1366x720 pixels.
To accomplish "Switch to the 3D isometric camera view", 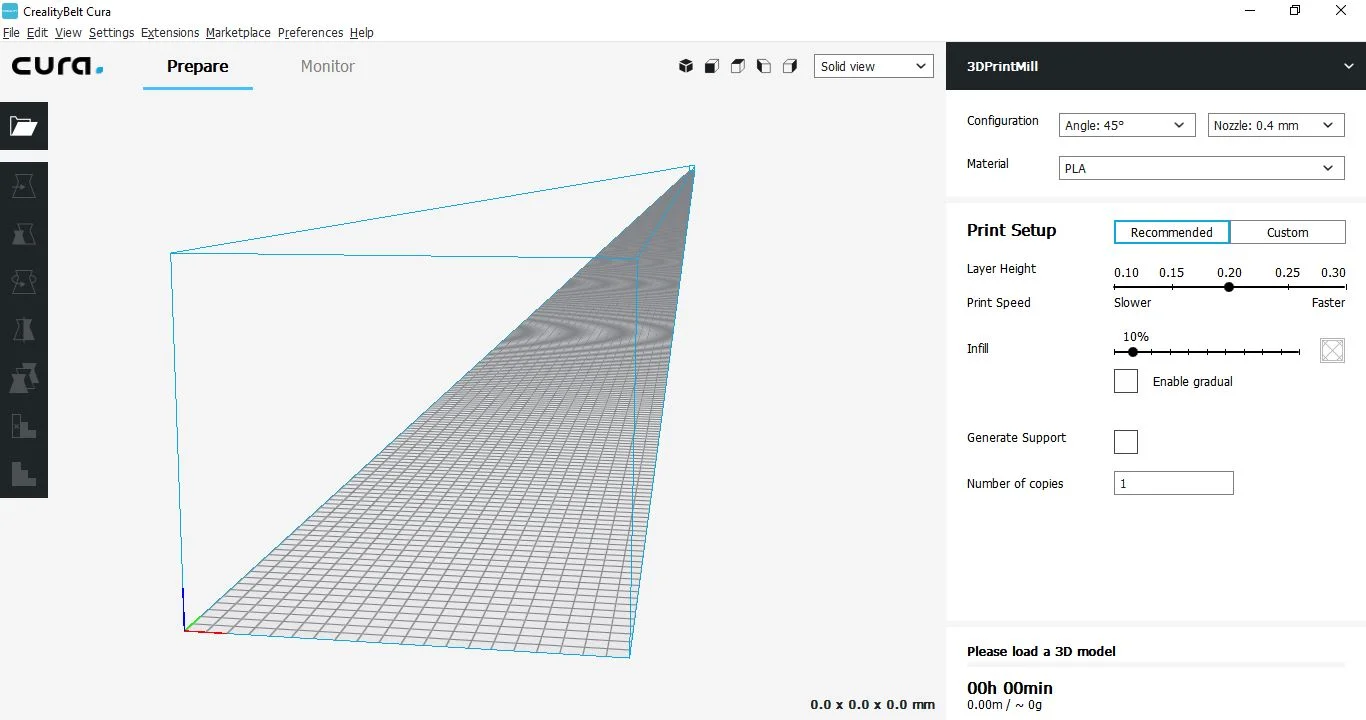I will tap(686, 66).
